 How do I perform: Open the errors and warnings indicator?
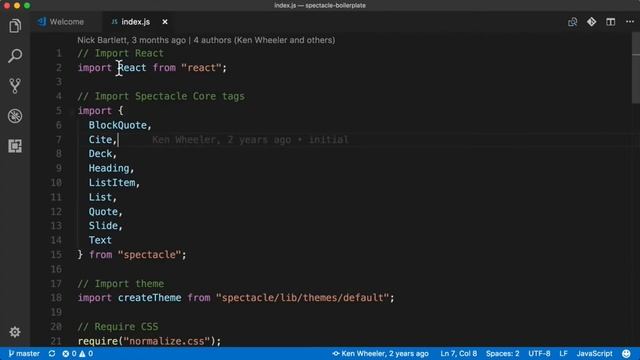click(78, 353)
